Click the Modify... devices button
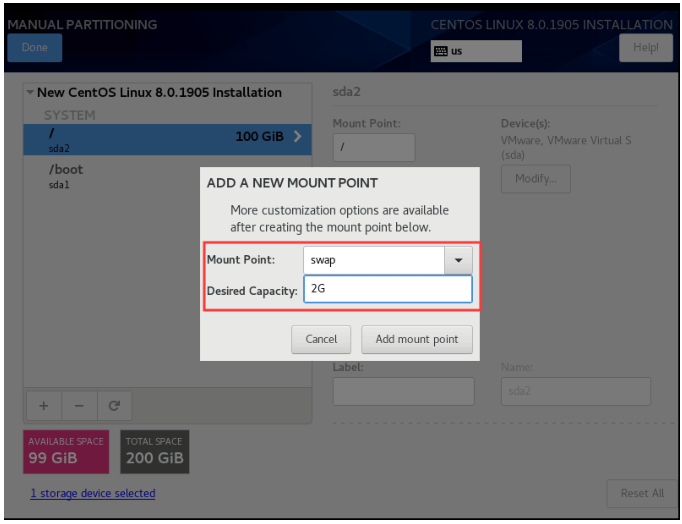The width and height of the screenshot is (682, 524). pyautogui.click(x=537, y=179)
